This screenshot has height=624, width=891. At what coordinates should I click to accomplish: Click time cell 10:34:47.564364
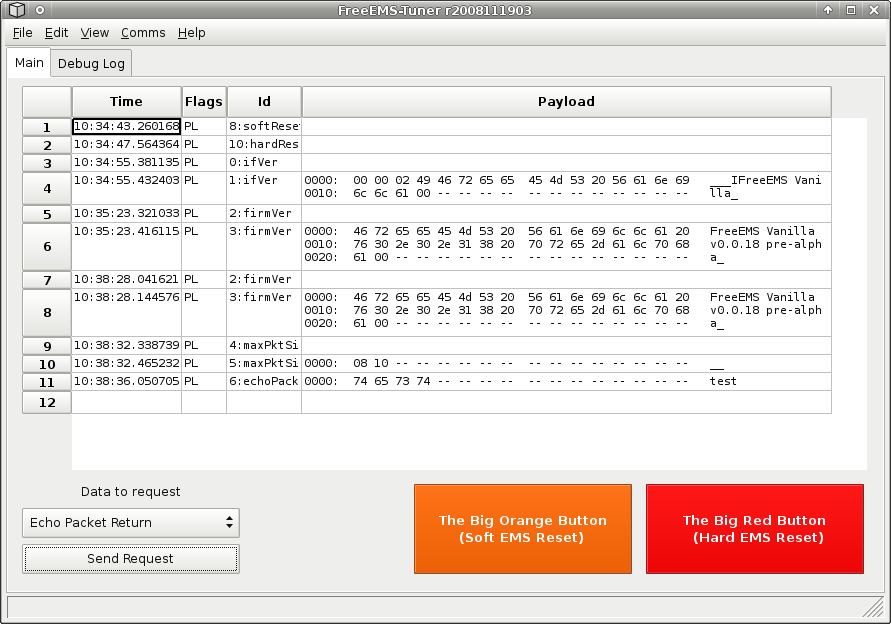[126, 144]
